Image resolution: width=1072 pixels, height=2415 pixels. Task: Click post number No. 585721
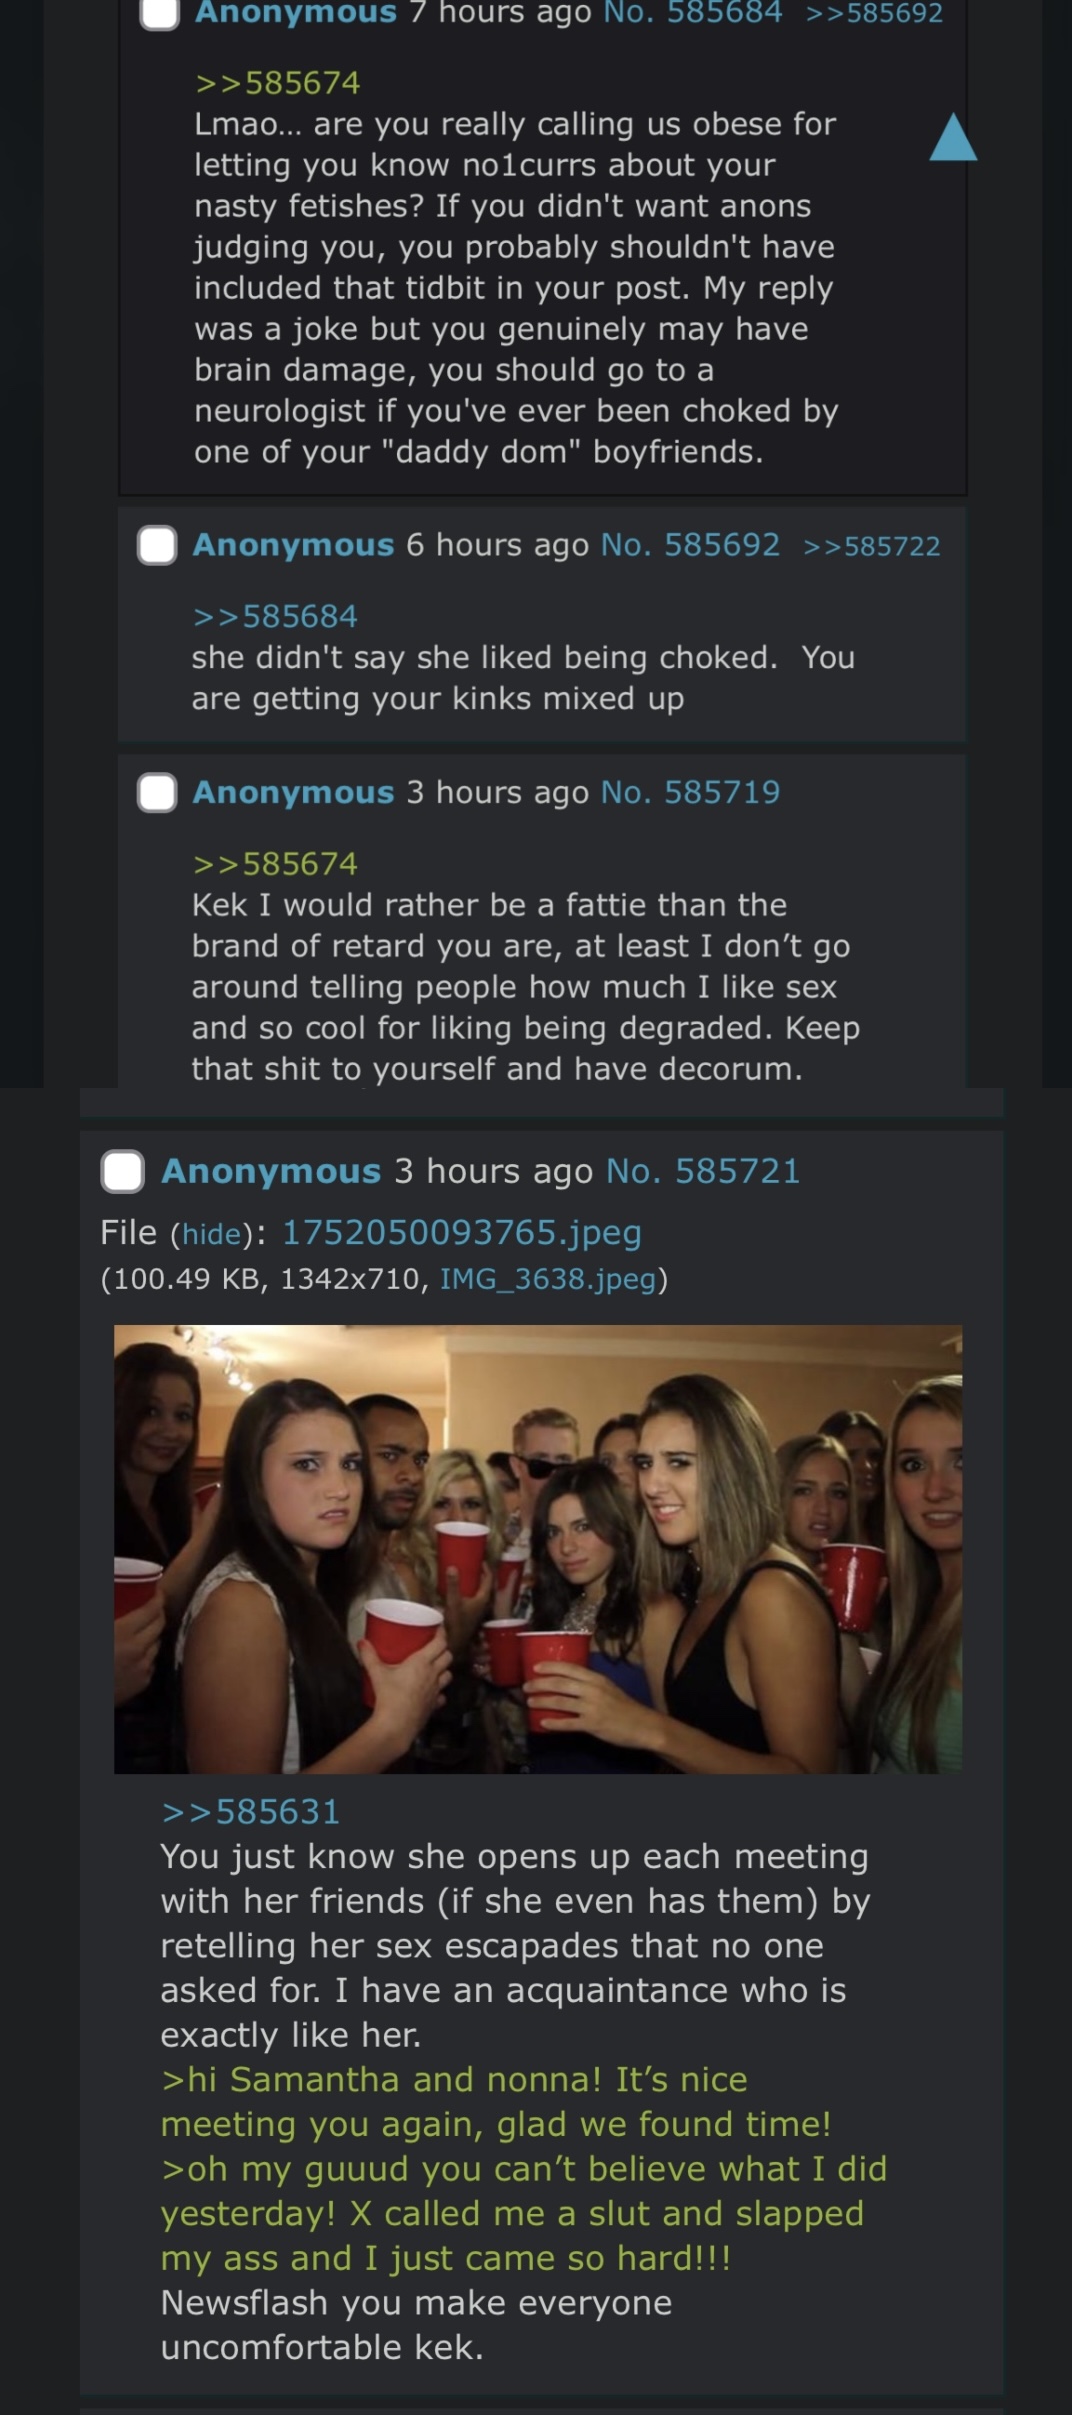tap(704, 1171)
